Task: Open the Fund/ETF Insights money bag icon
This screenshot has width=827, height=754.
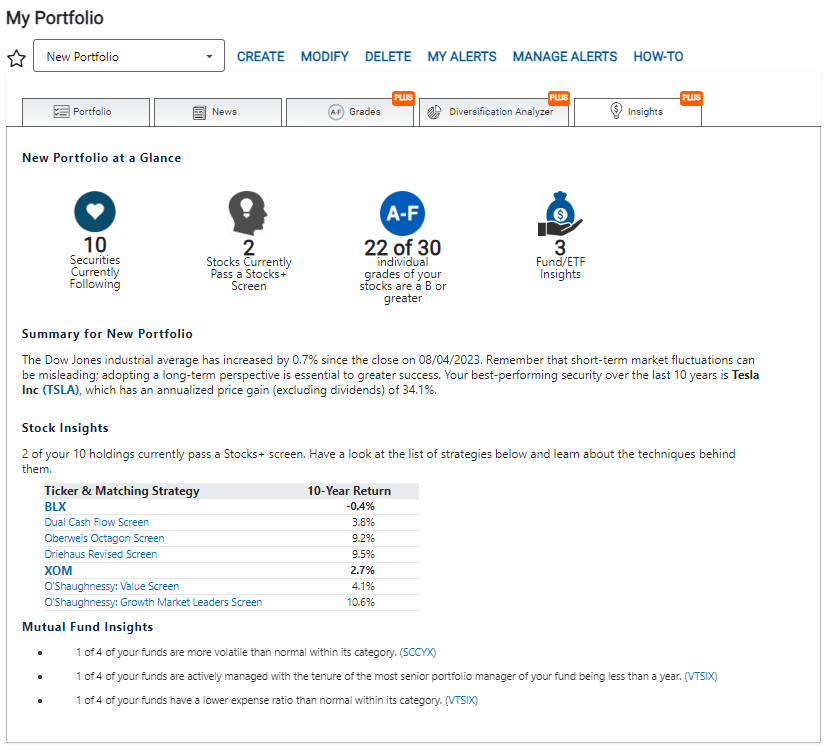Action: 560,210
